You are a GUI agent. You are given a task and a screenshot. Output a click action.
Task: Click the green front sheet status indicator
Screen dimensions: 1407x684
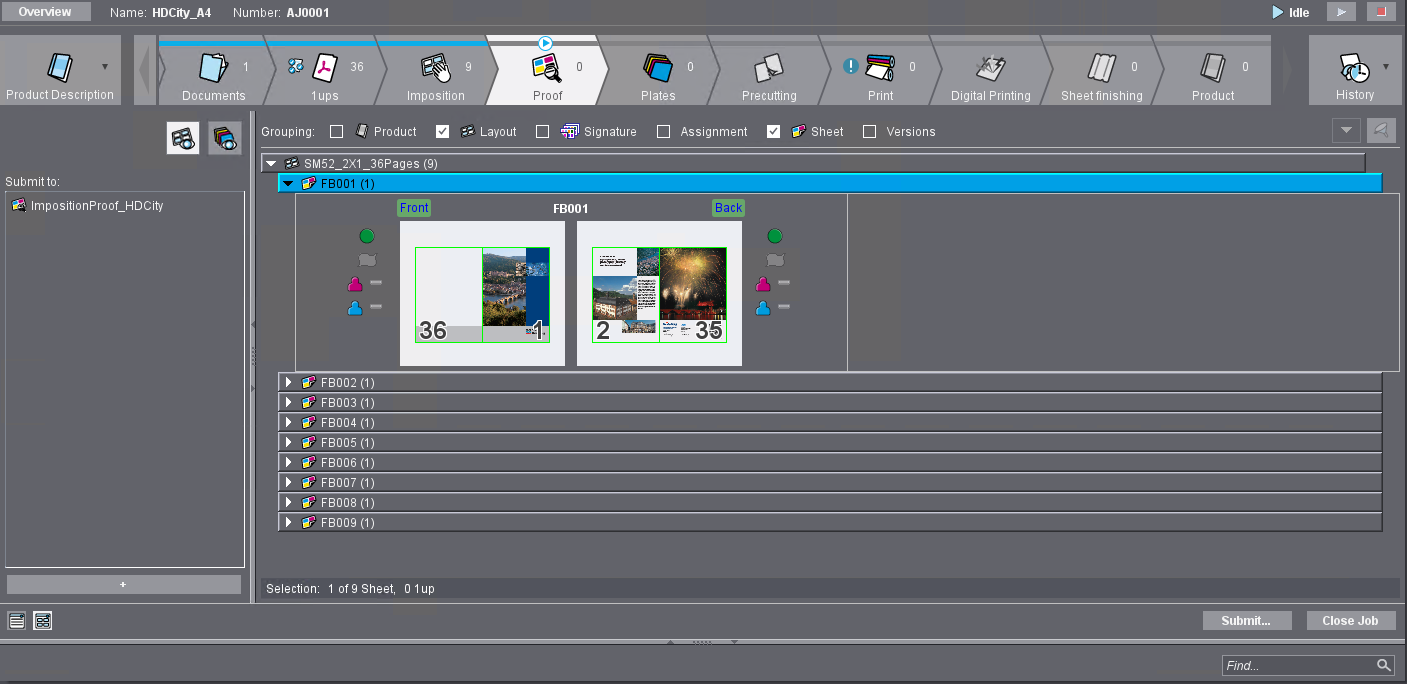[367, 236]
